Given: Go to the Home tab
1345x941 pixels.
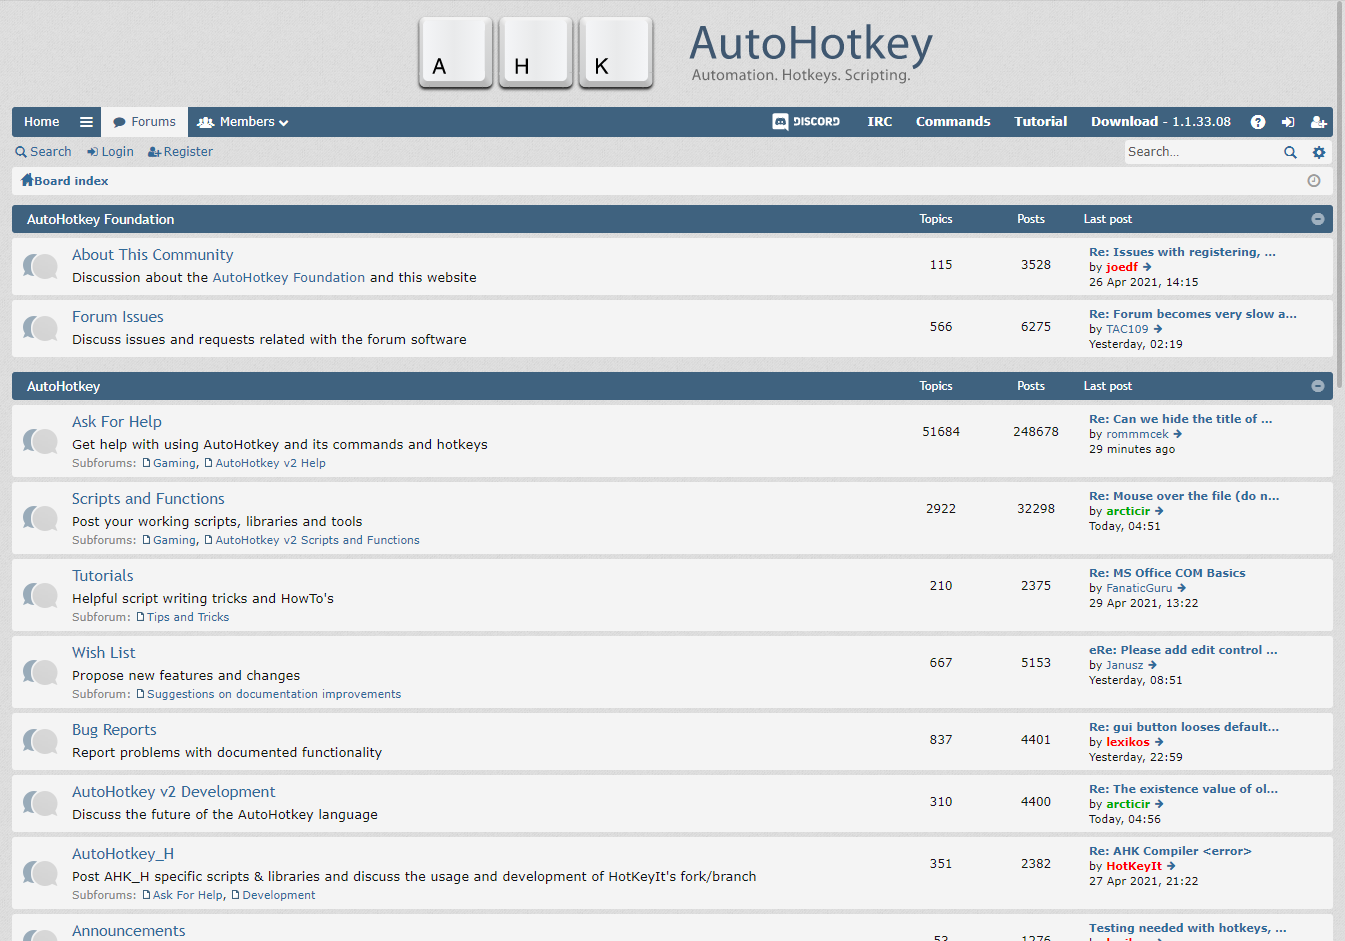Looking at the screenshot, I should coord(42,122).
